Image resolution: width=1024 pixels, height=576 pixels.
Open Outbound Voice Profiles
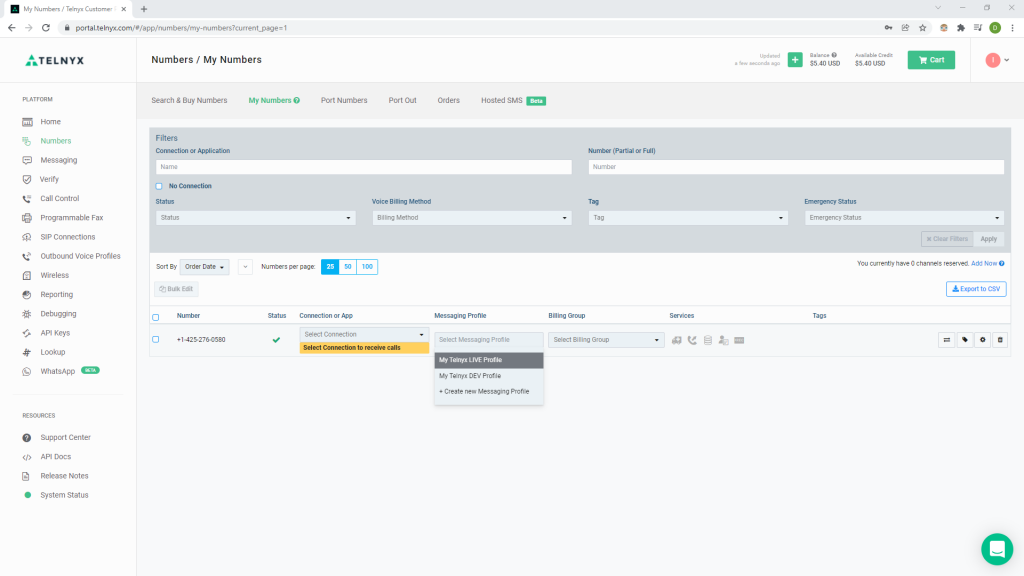(x=80, y=256)
